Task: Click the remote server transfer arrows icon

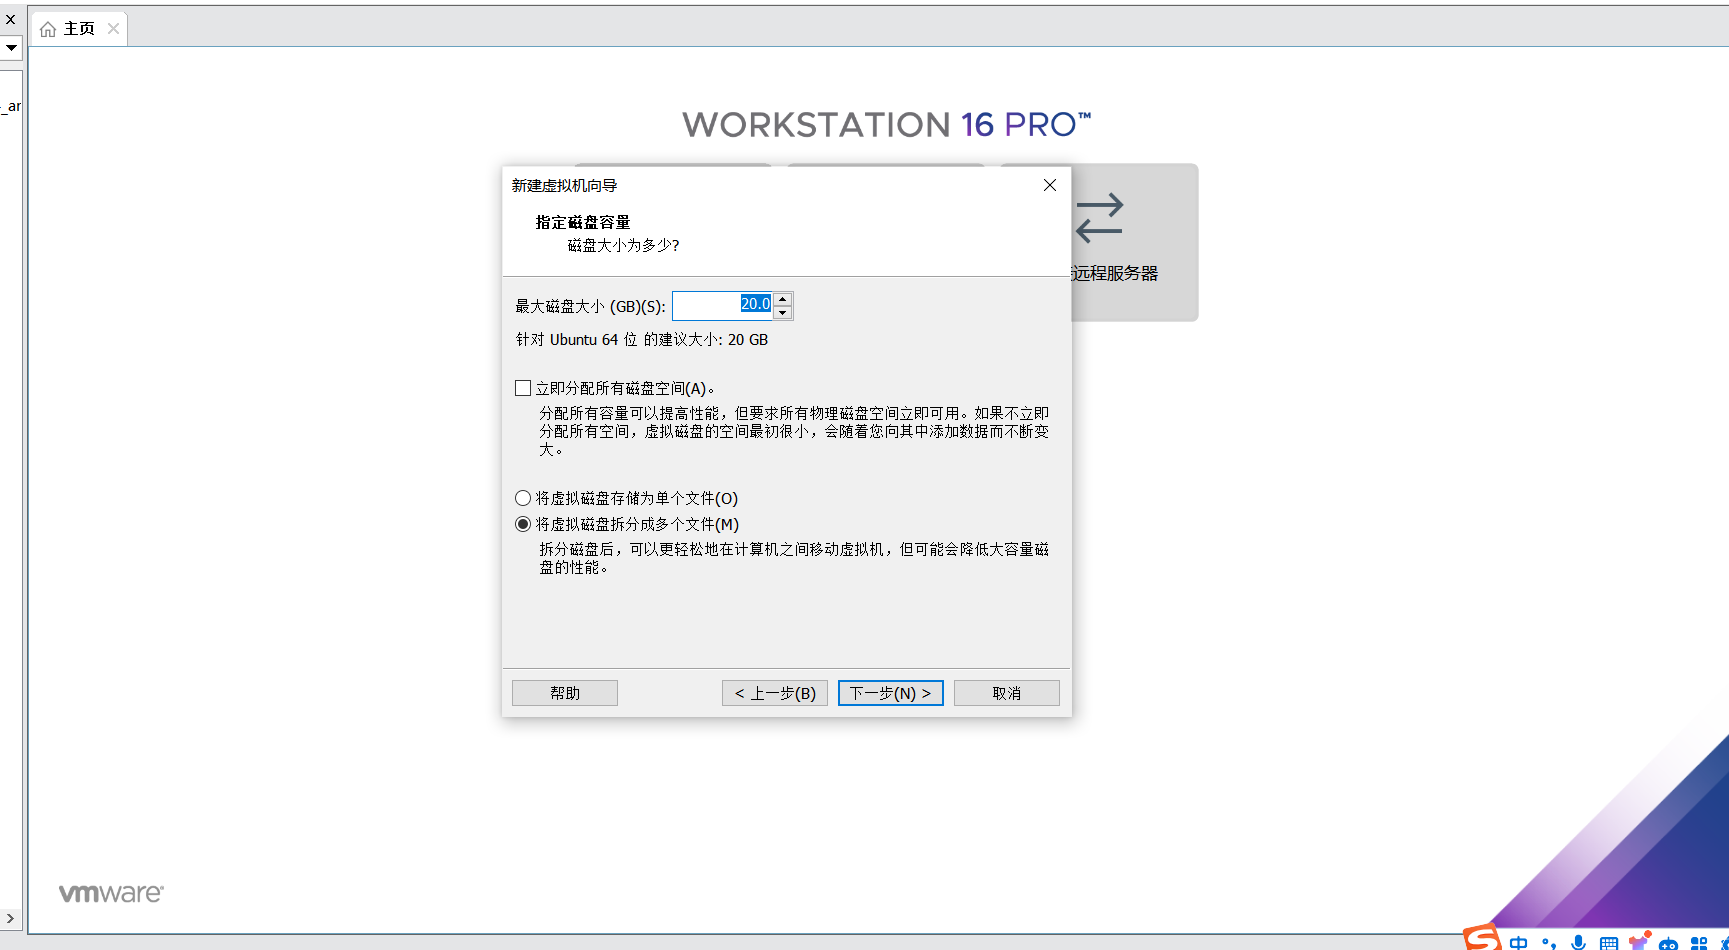Action: pyautogui.click(x=1099, y=218)
